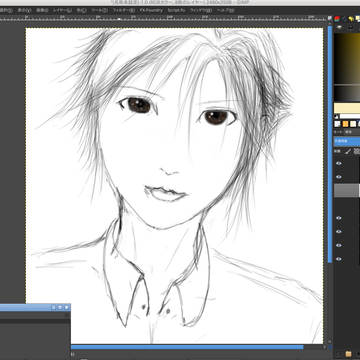Click the yellow icon at top of right dock
This screenshot has width=360, height=360.
351,19
